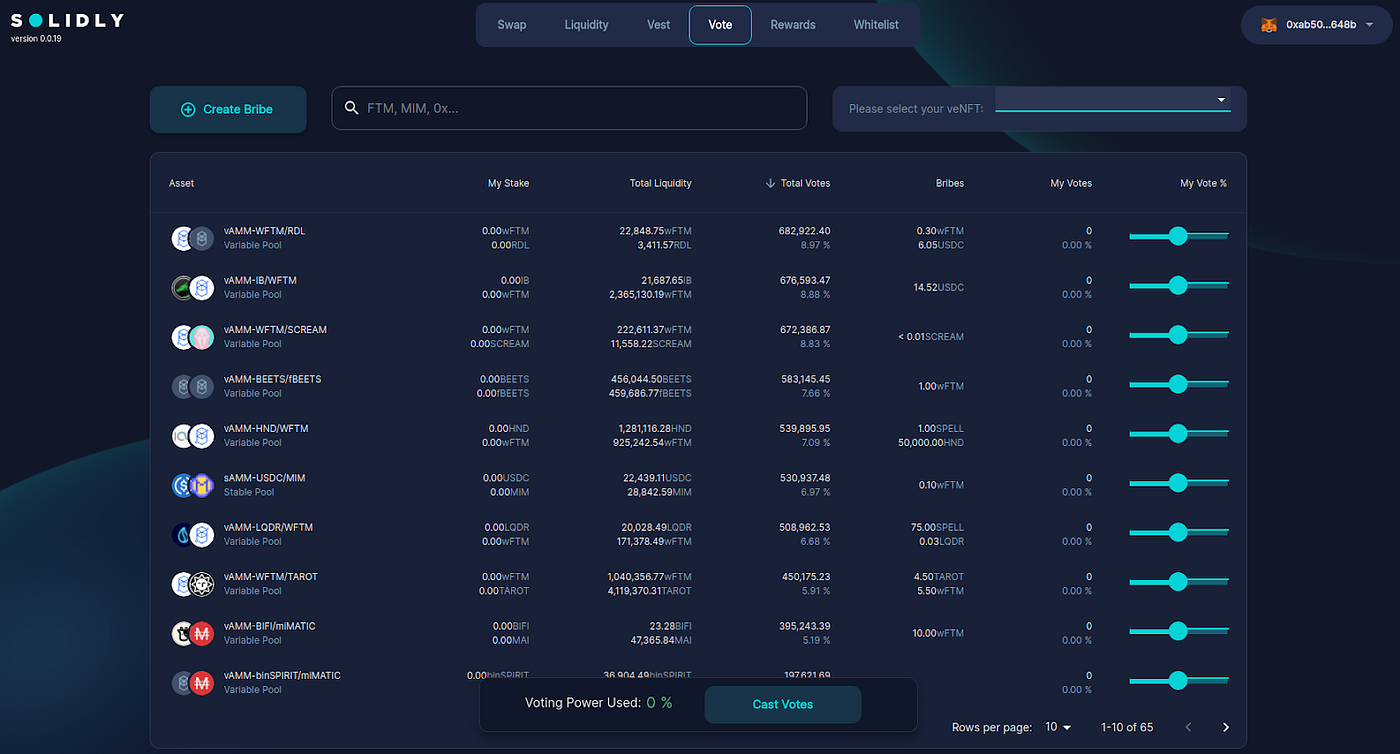
Task: Open the Rewards tab
Action: pos(793,24)
